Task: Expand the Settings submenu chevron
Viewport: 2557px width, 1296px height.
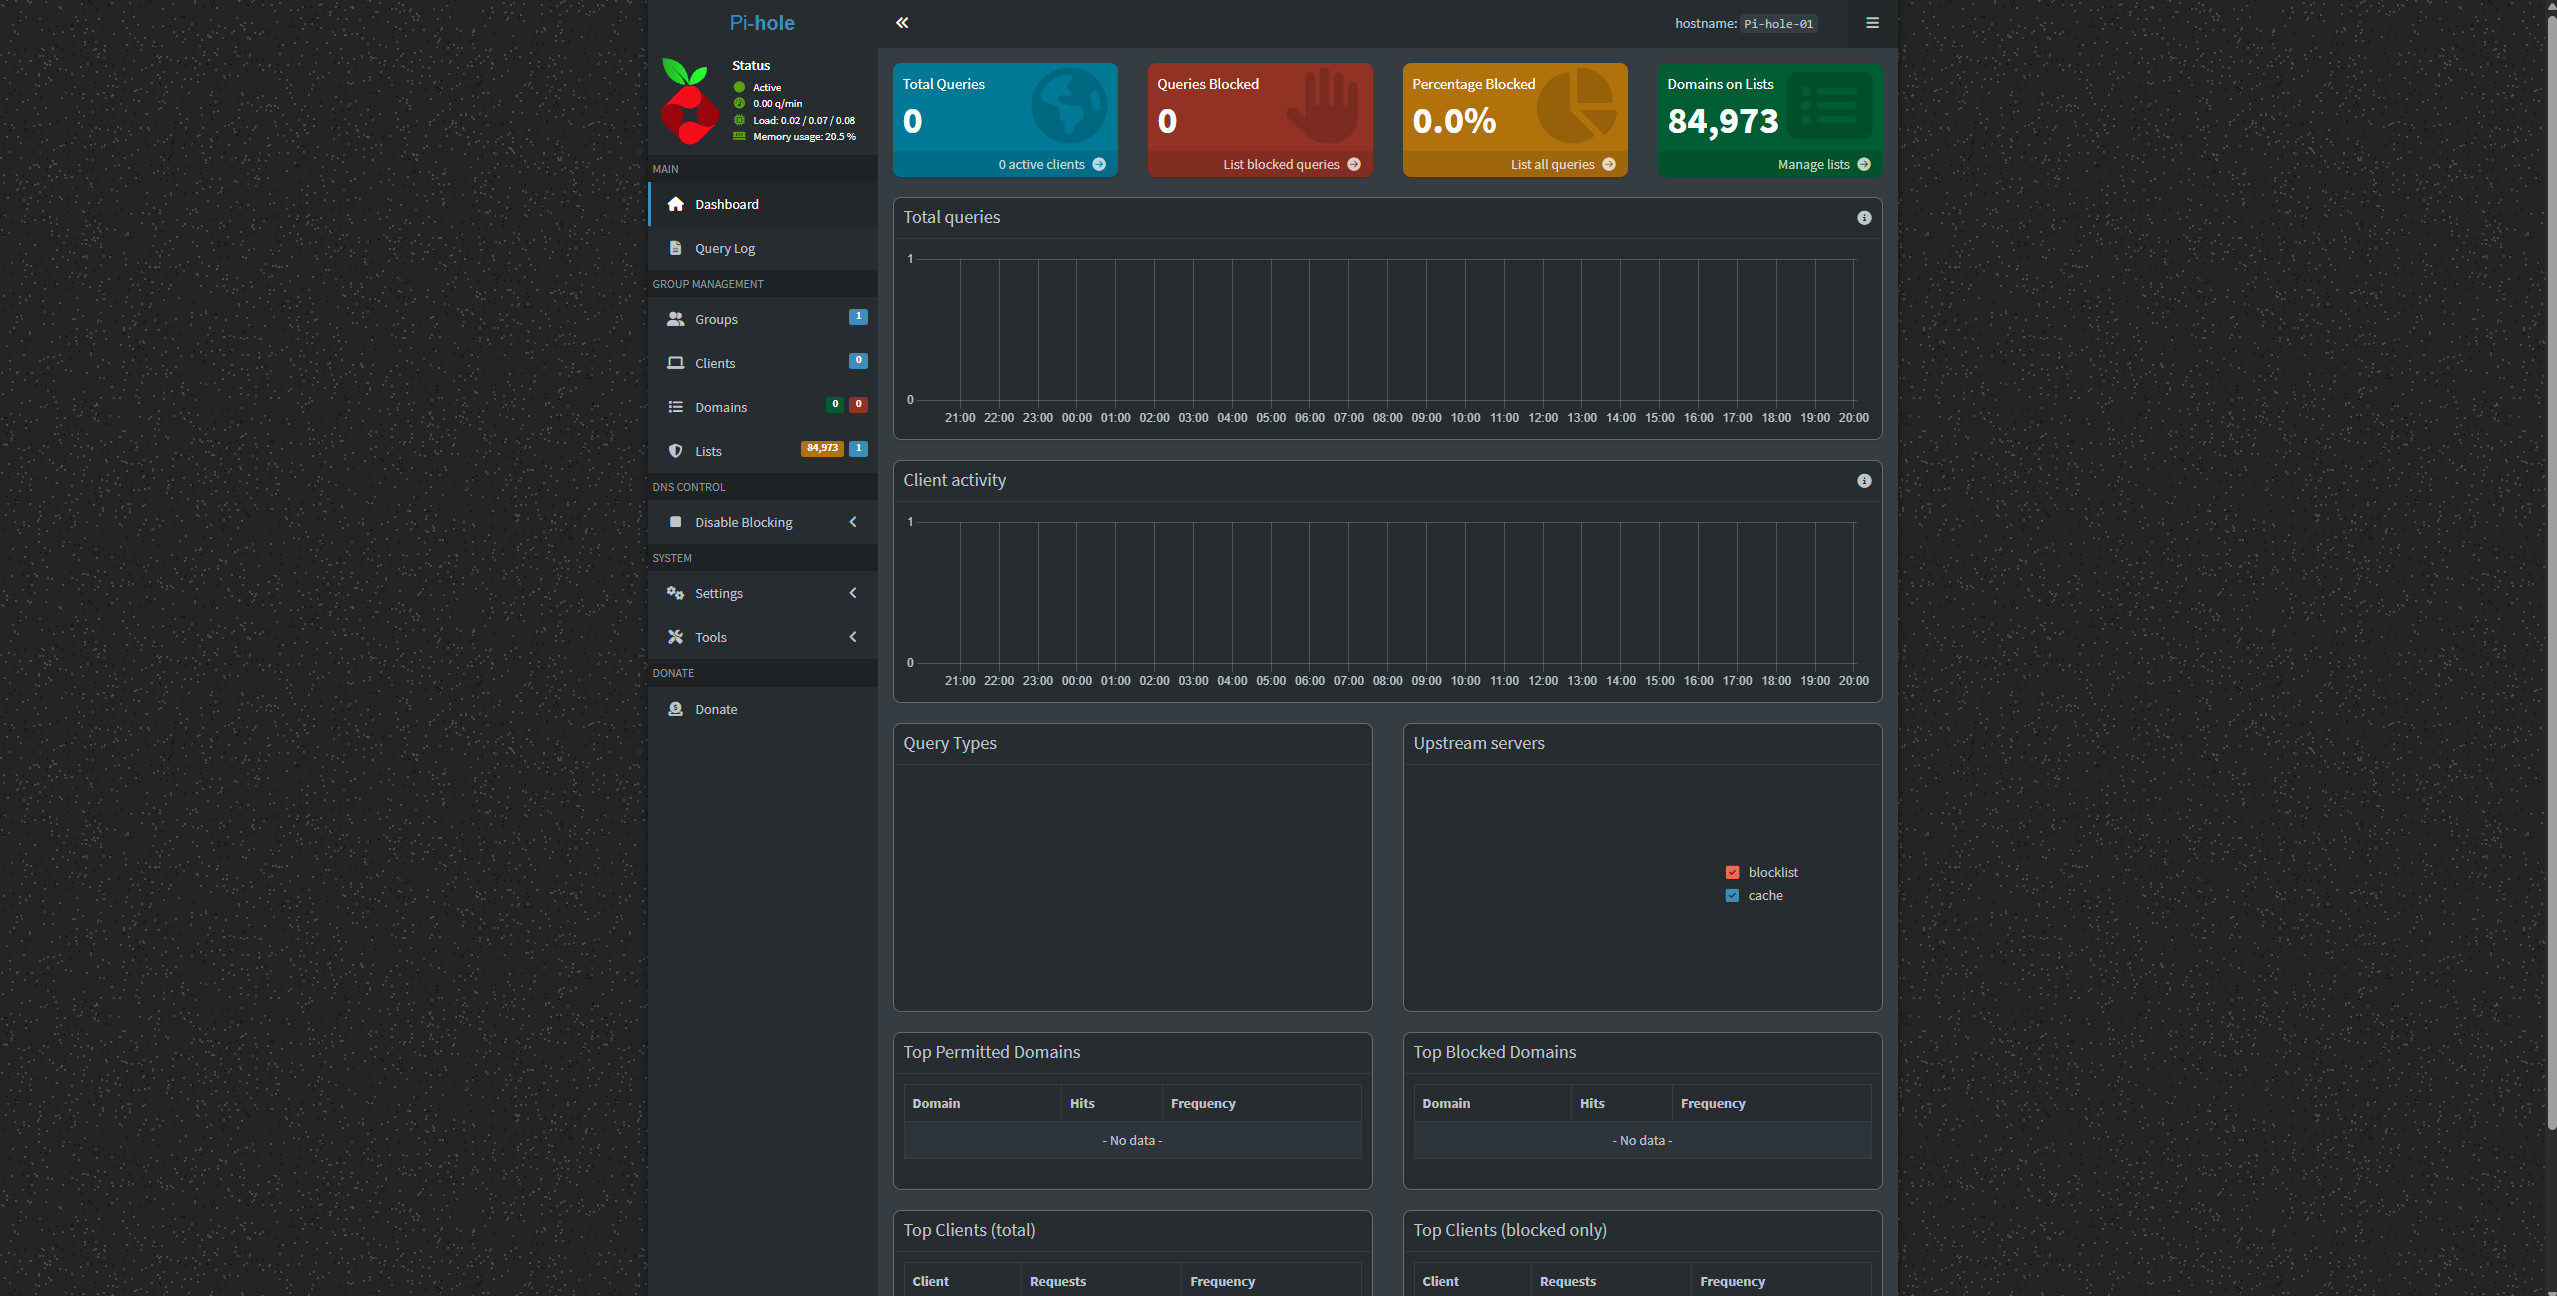Action: coord(853,593)
